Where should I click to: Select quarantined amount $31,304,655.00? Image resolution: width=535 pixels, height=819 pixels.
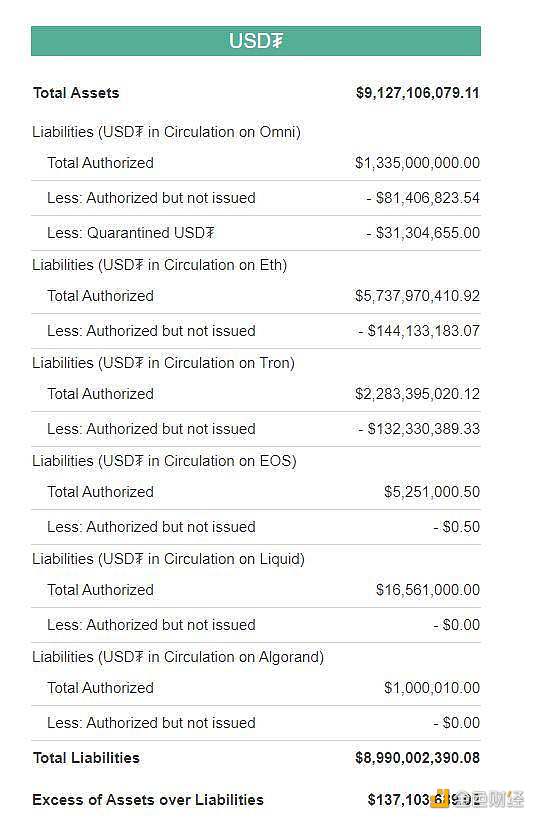tap(423, 232)
